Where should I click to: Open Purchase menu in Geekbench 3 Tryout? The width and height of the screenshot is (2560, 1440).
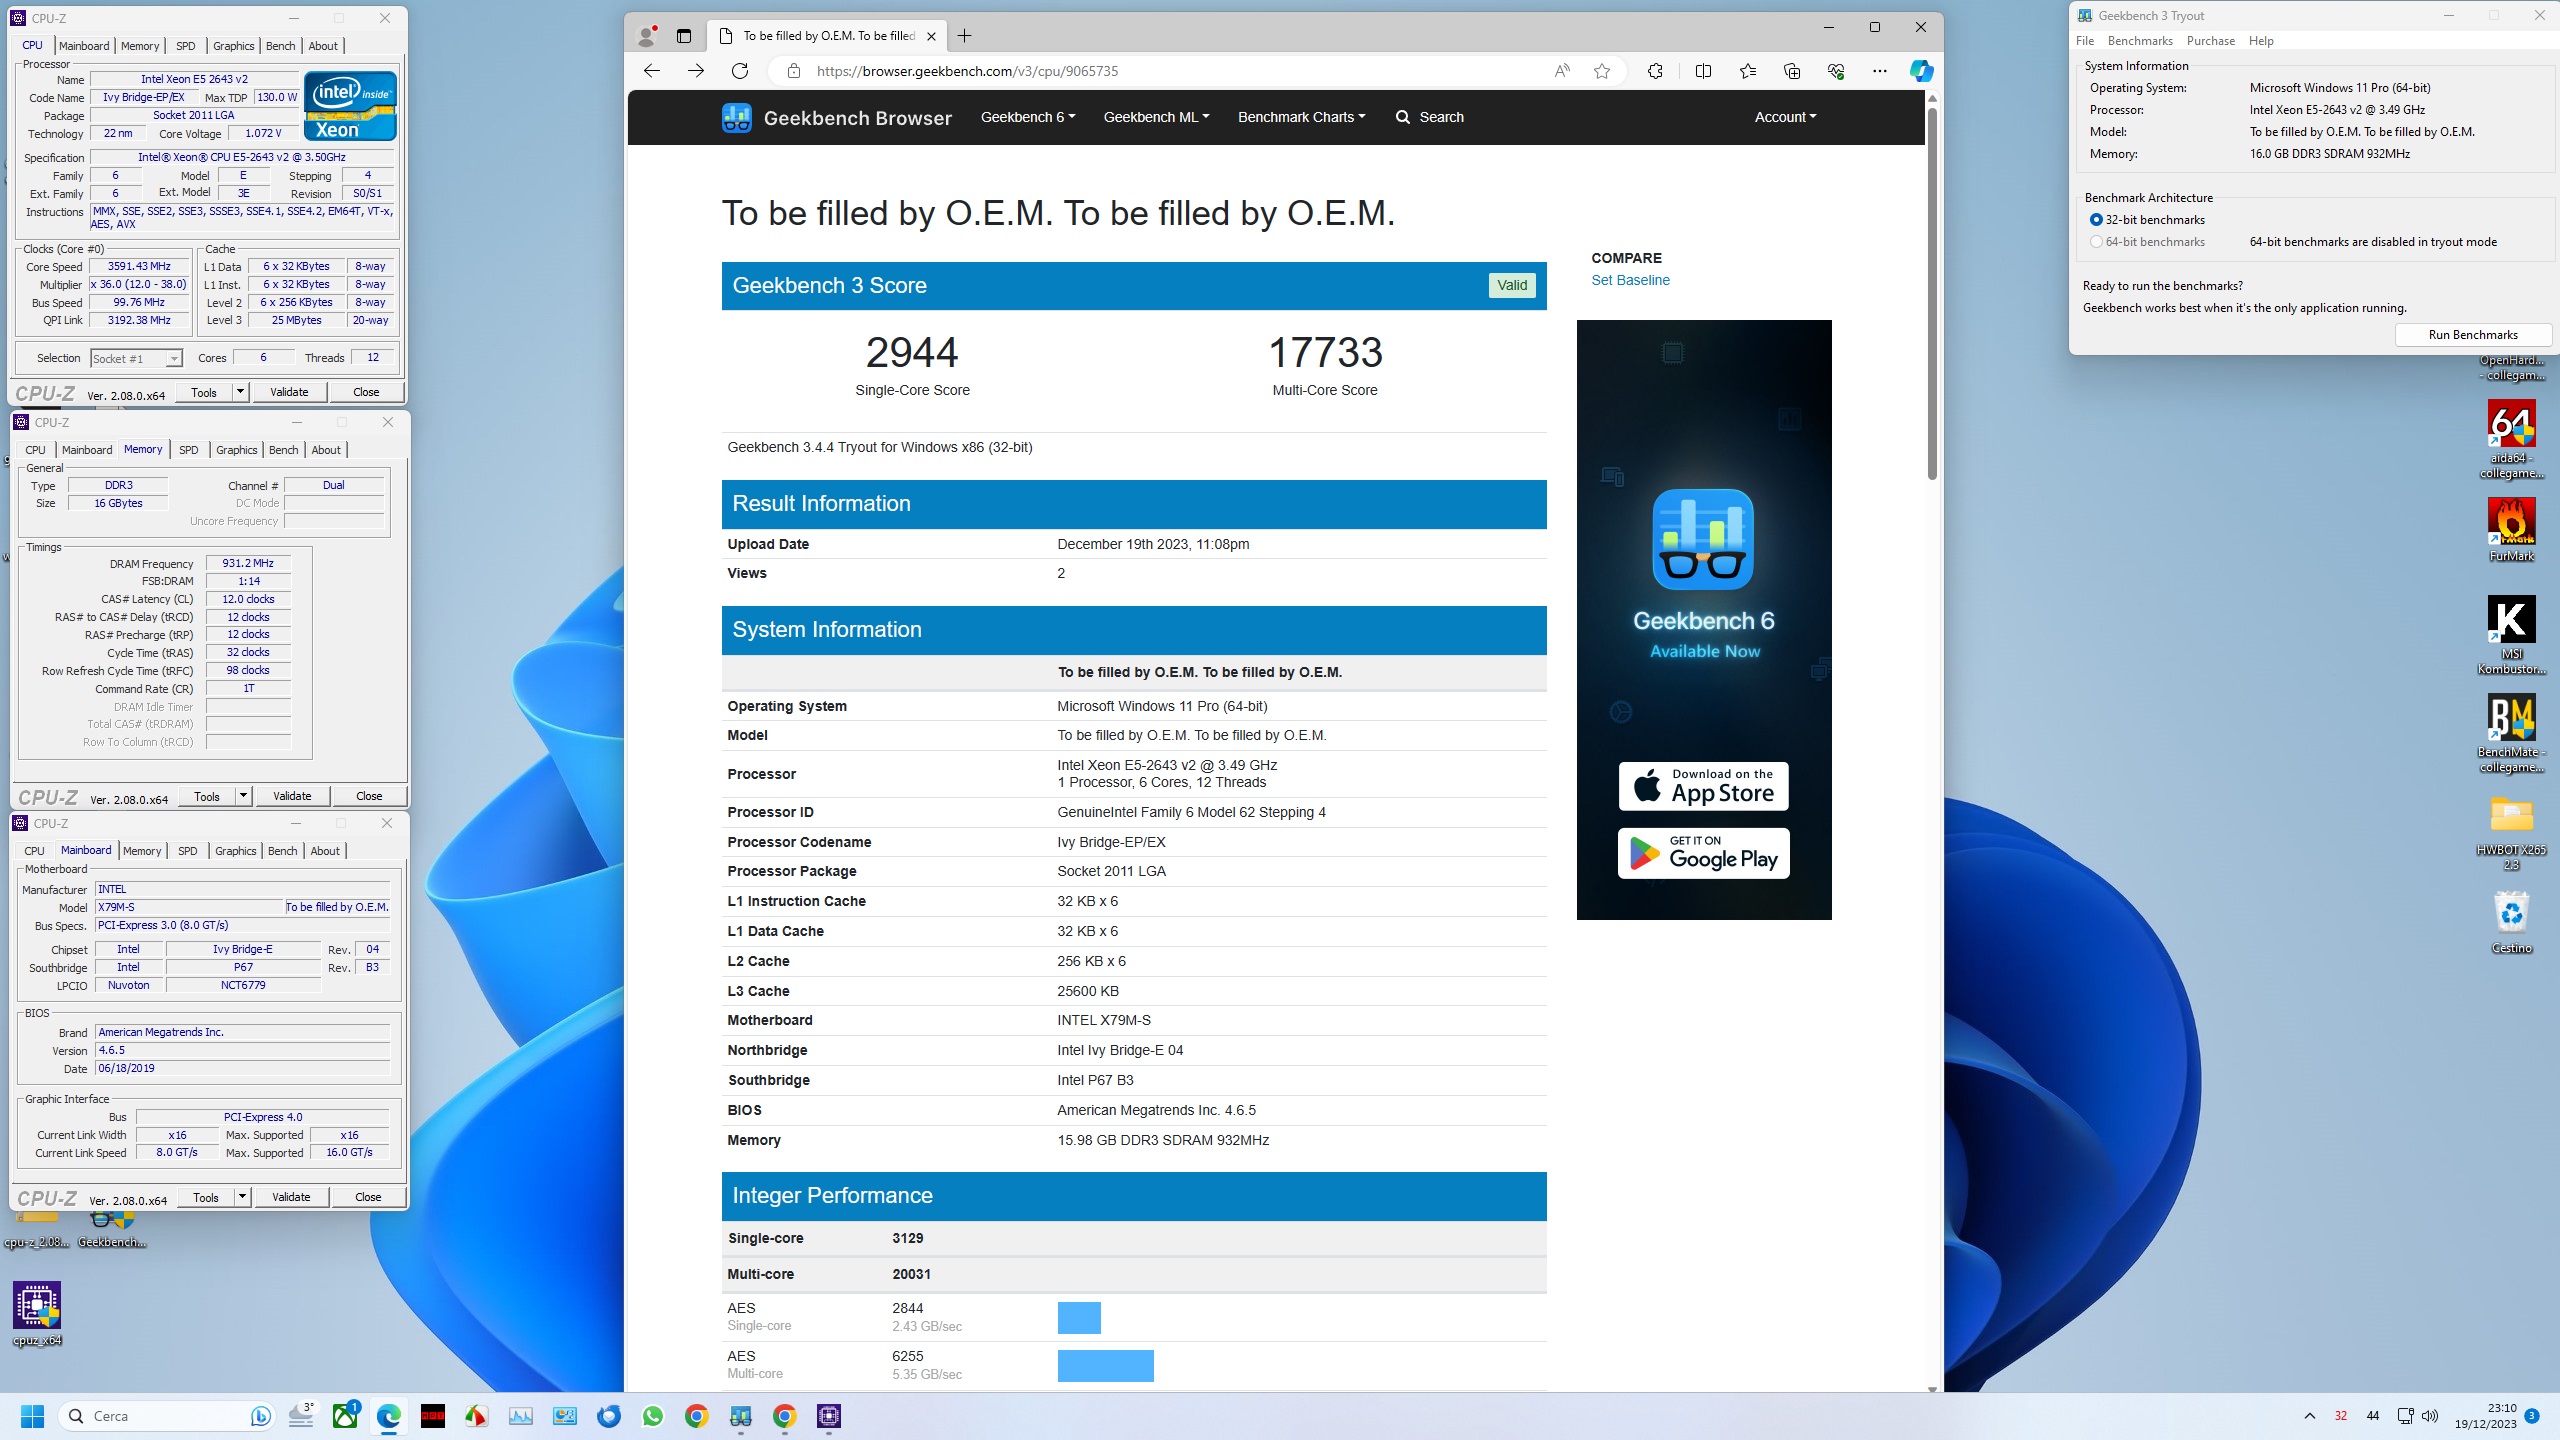(2210, 41)
